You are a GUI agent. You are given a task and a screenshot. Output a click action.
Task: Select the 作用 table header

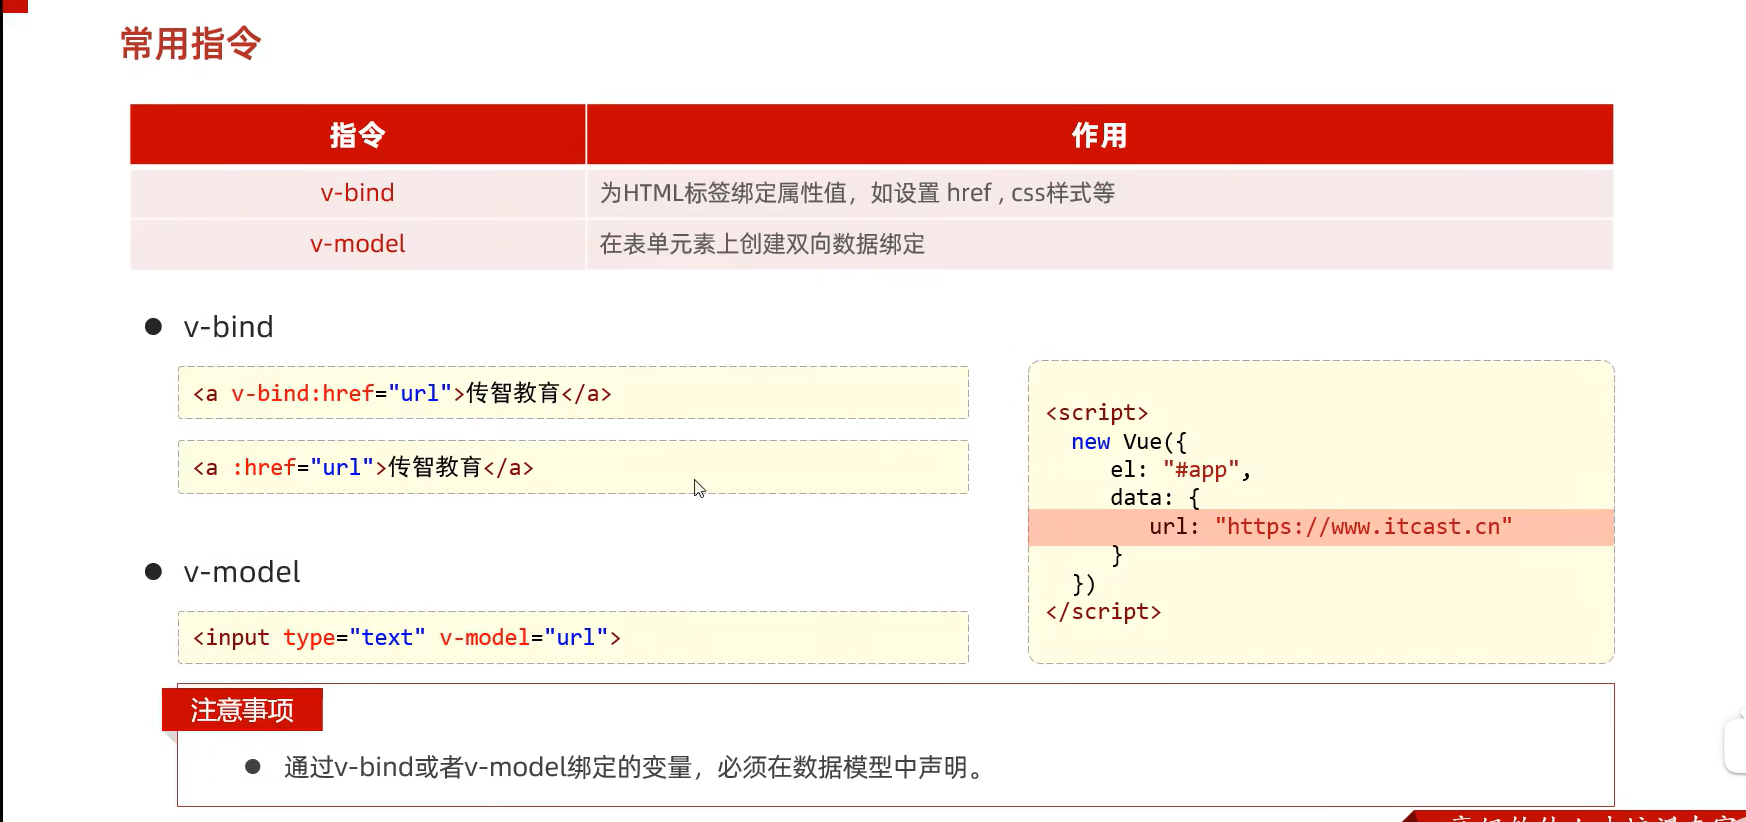pos(1099,135)
